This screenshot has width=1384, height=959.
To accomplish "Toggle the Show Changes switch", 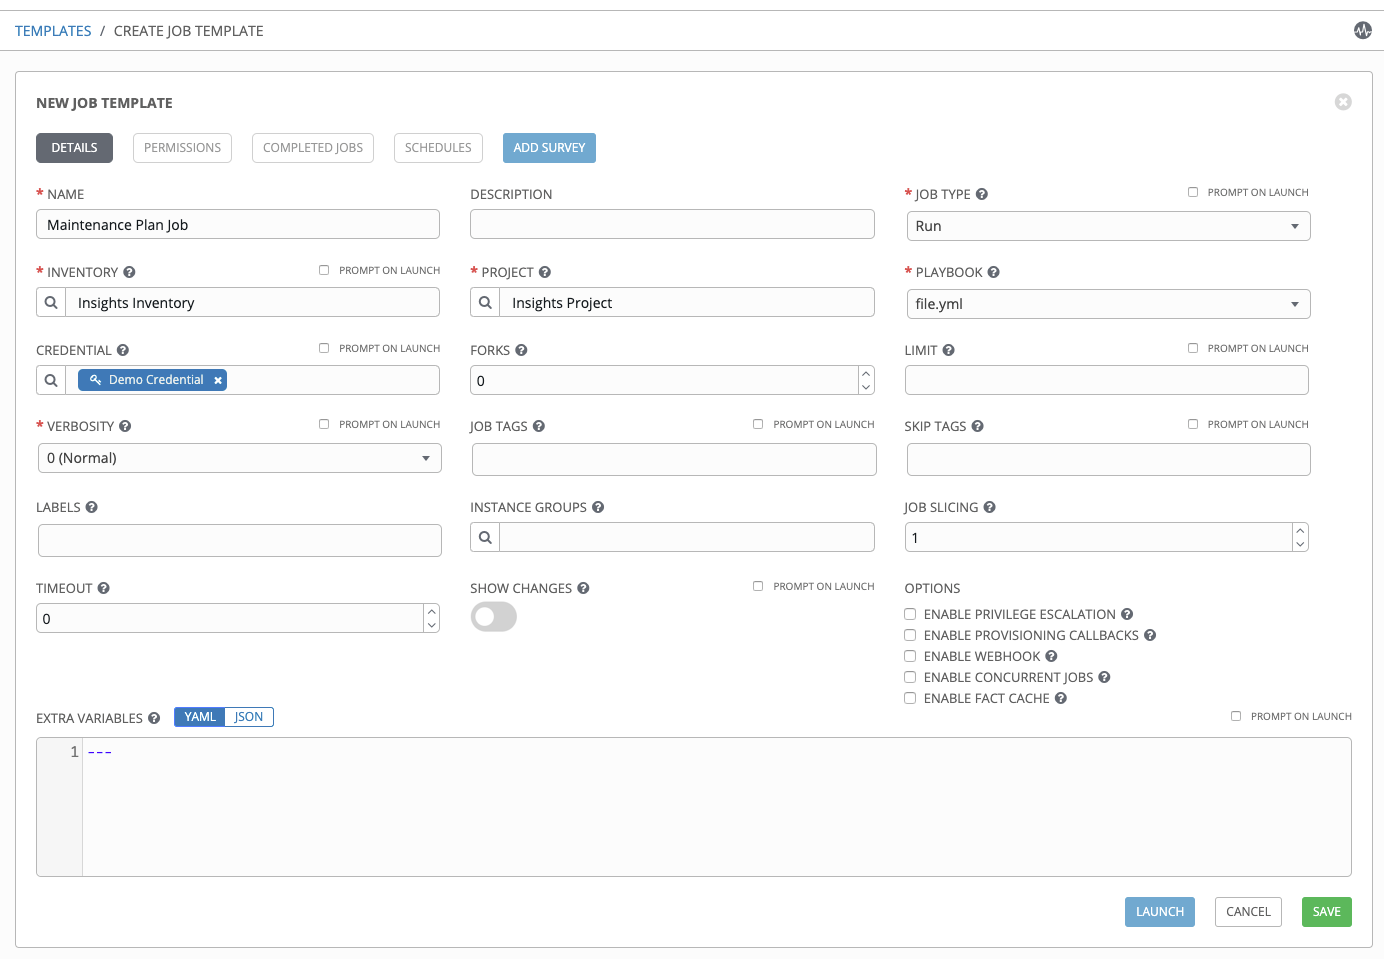I will 494,617.
